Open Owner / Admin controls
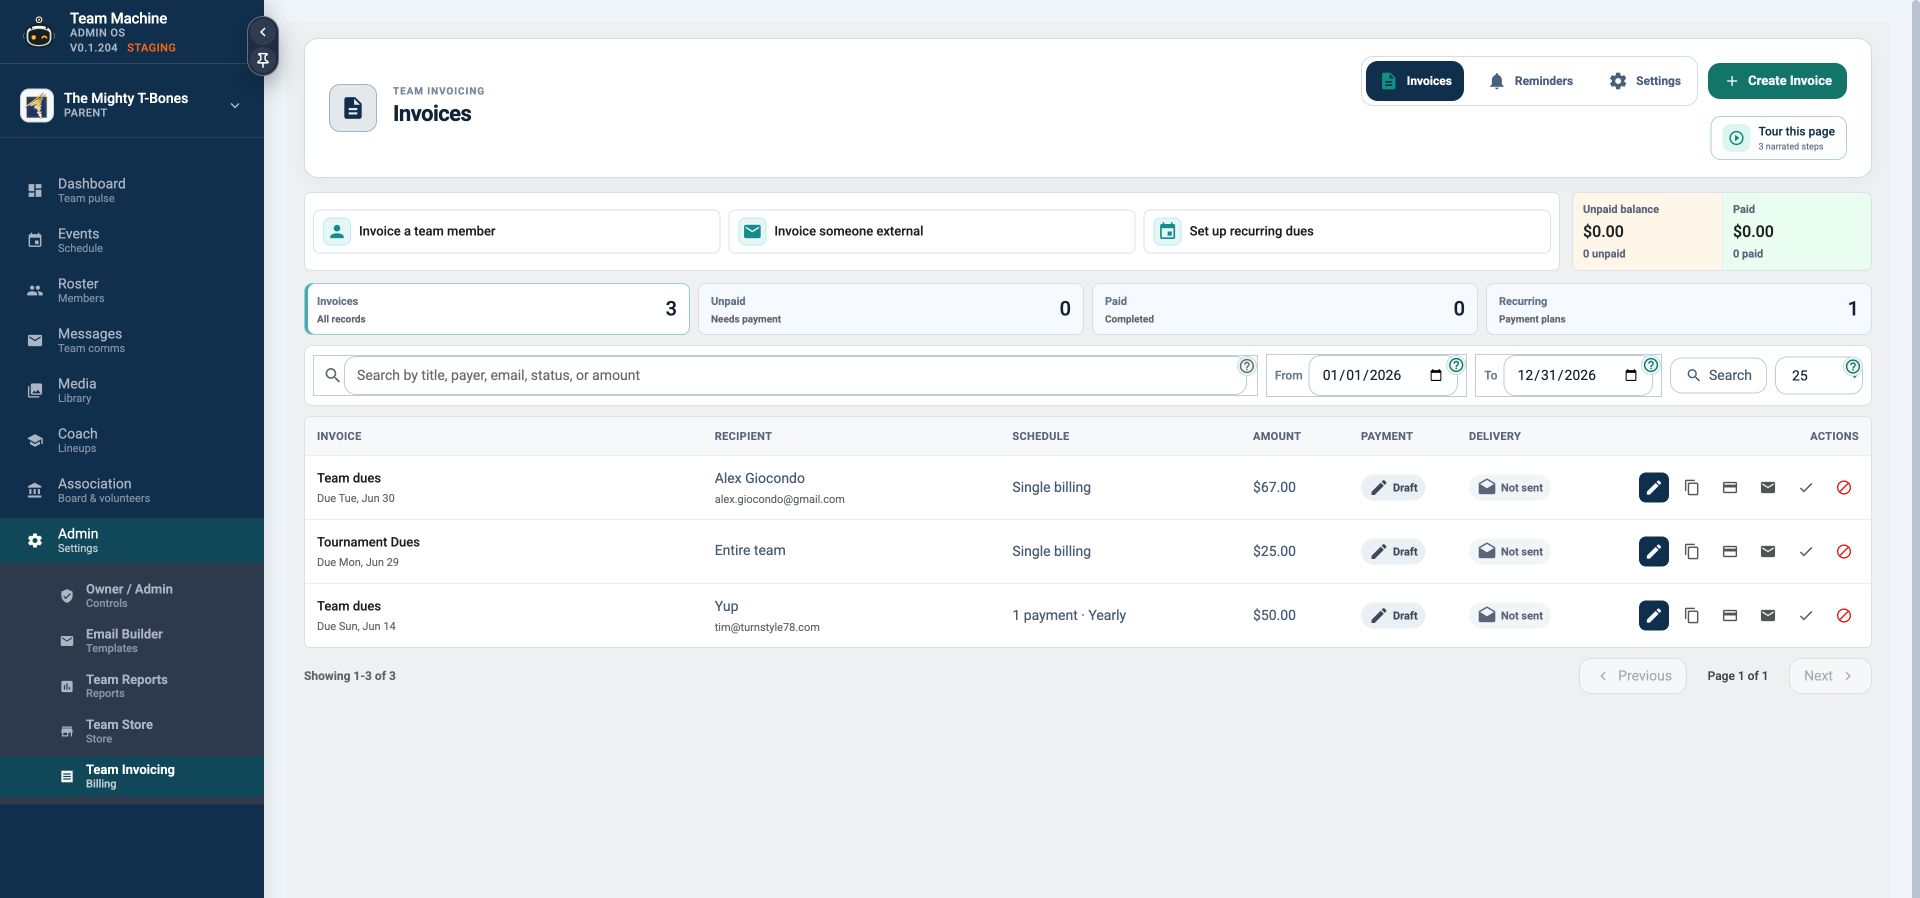The image size is (1920, 898). 132,596
